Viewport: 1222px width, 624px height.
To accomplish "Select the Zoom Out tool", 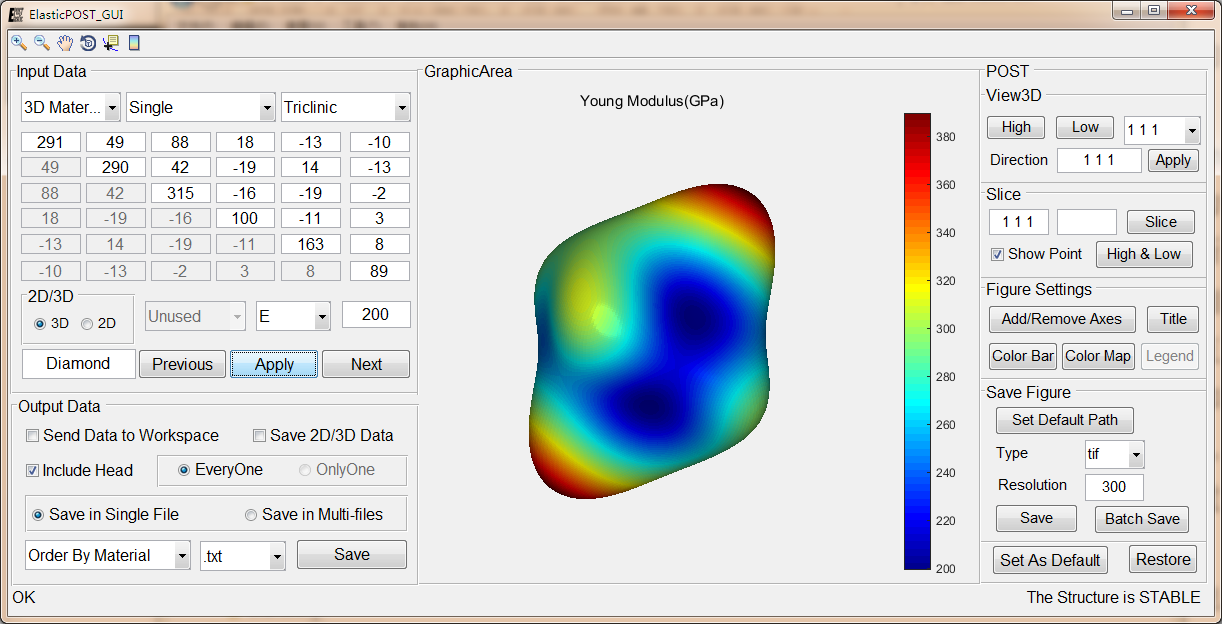I will point(42,43).
